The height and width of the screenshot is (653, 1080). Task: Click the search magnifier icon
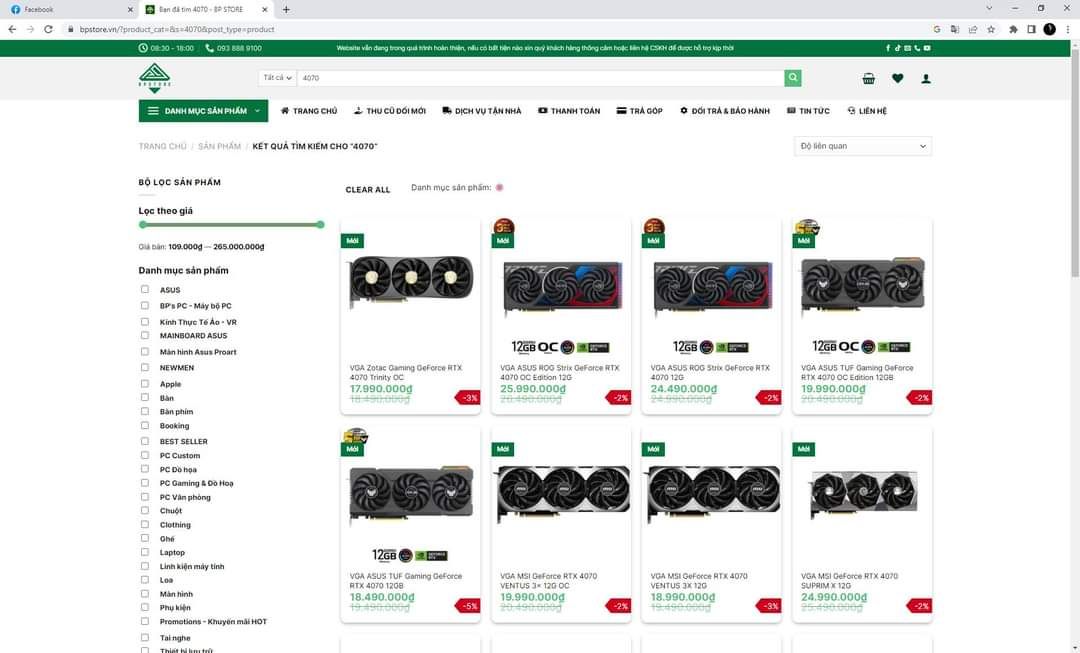[x=792, y=77]
